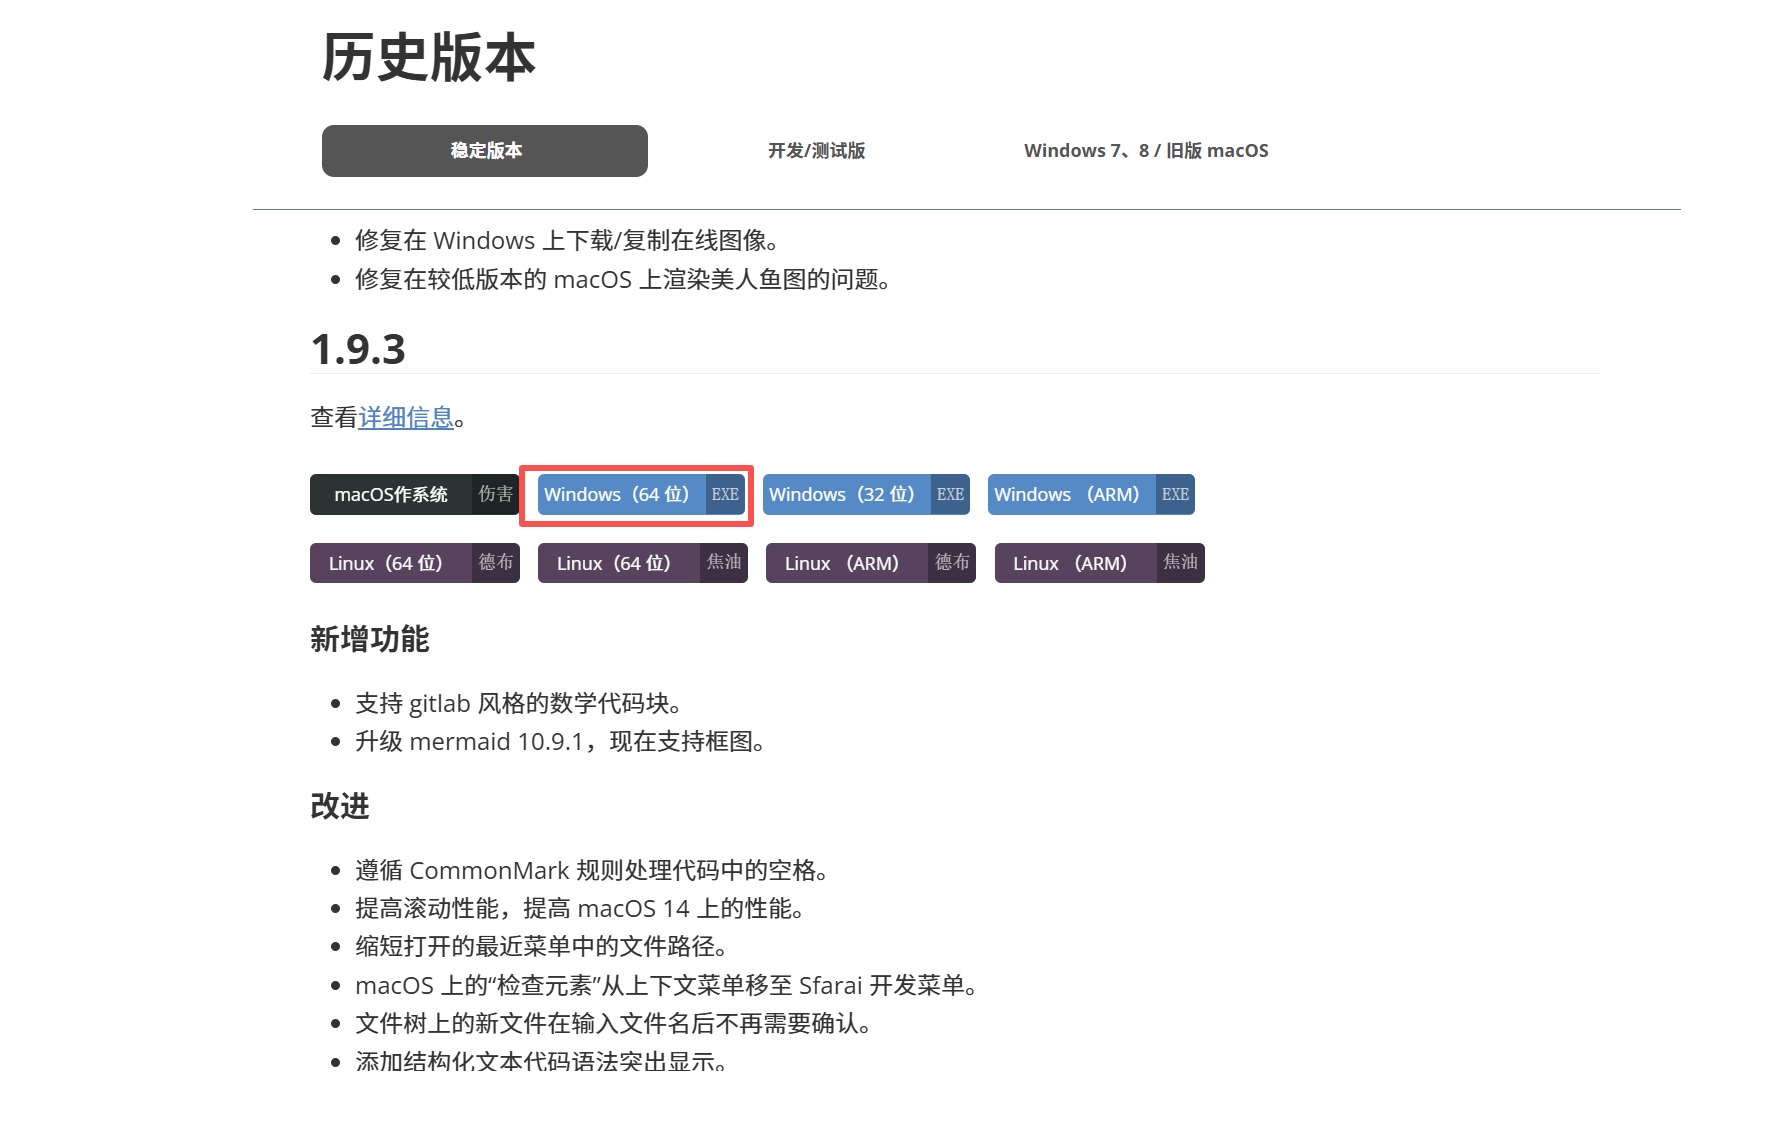
Task: Download the Windows (ARM) EXE
Action: click(1091, 494)
